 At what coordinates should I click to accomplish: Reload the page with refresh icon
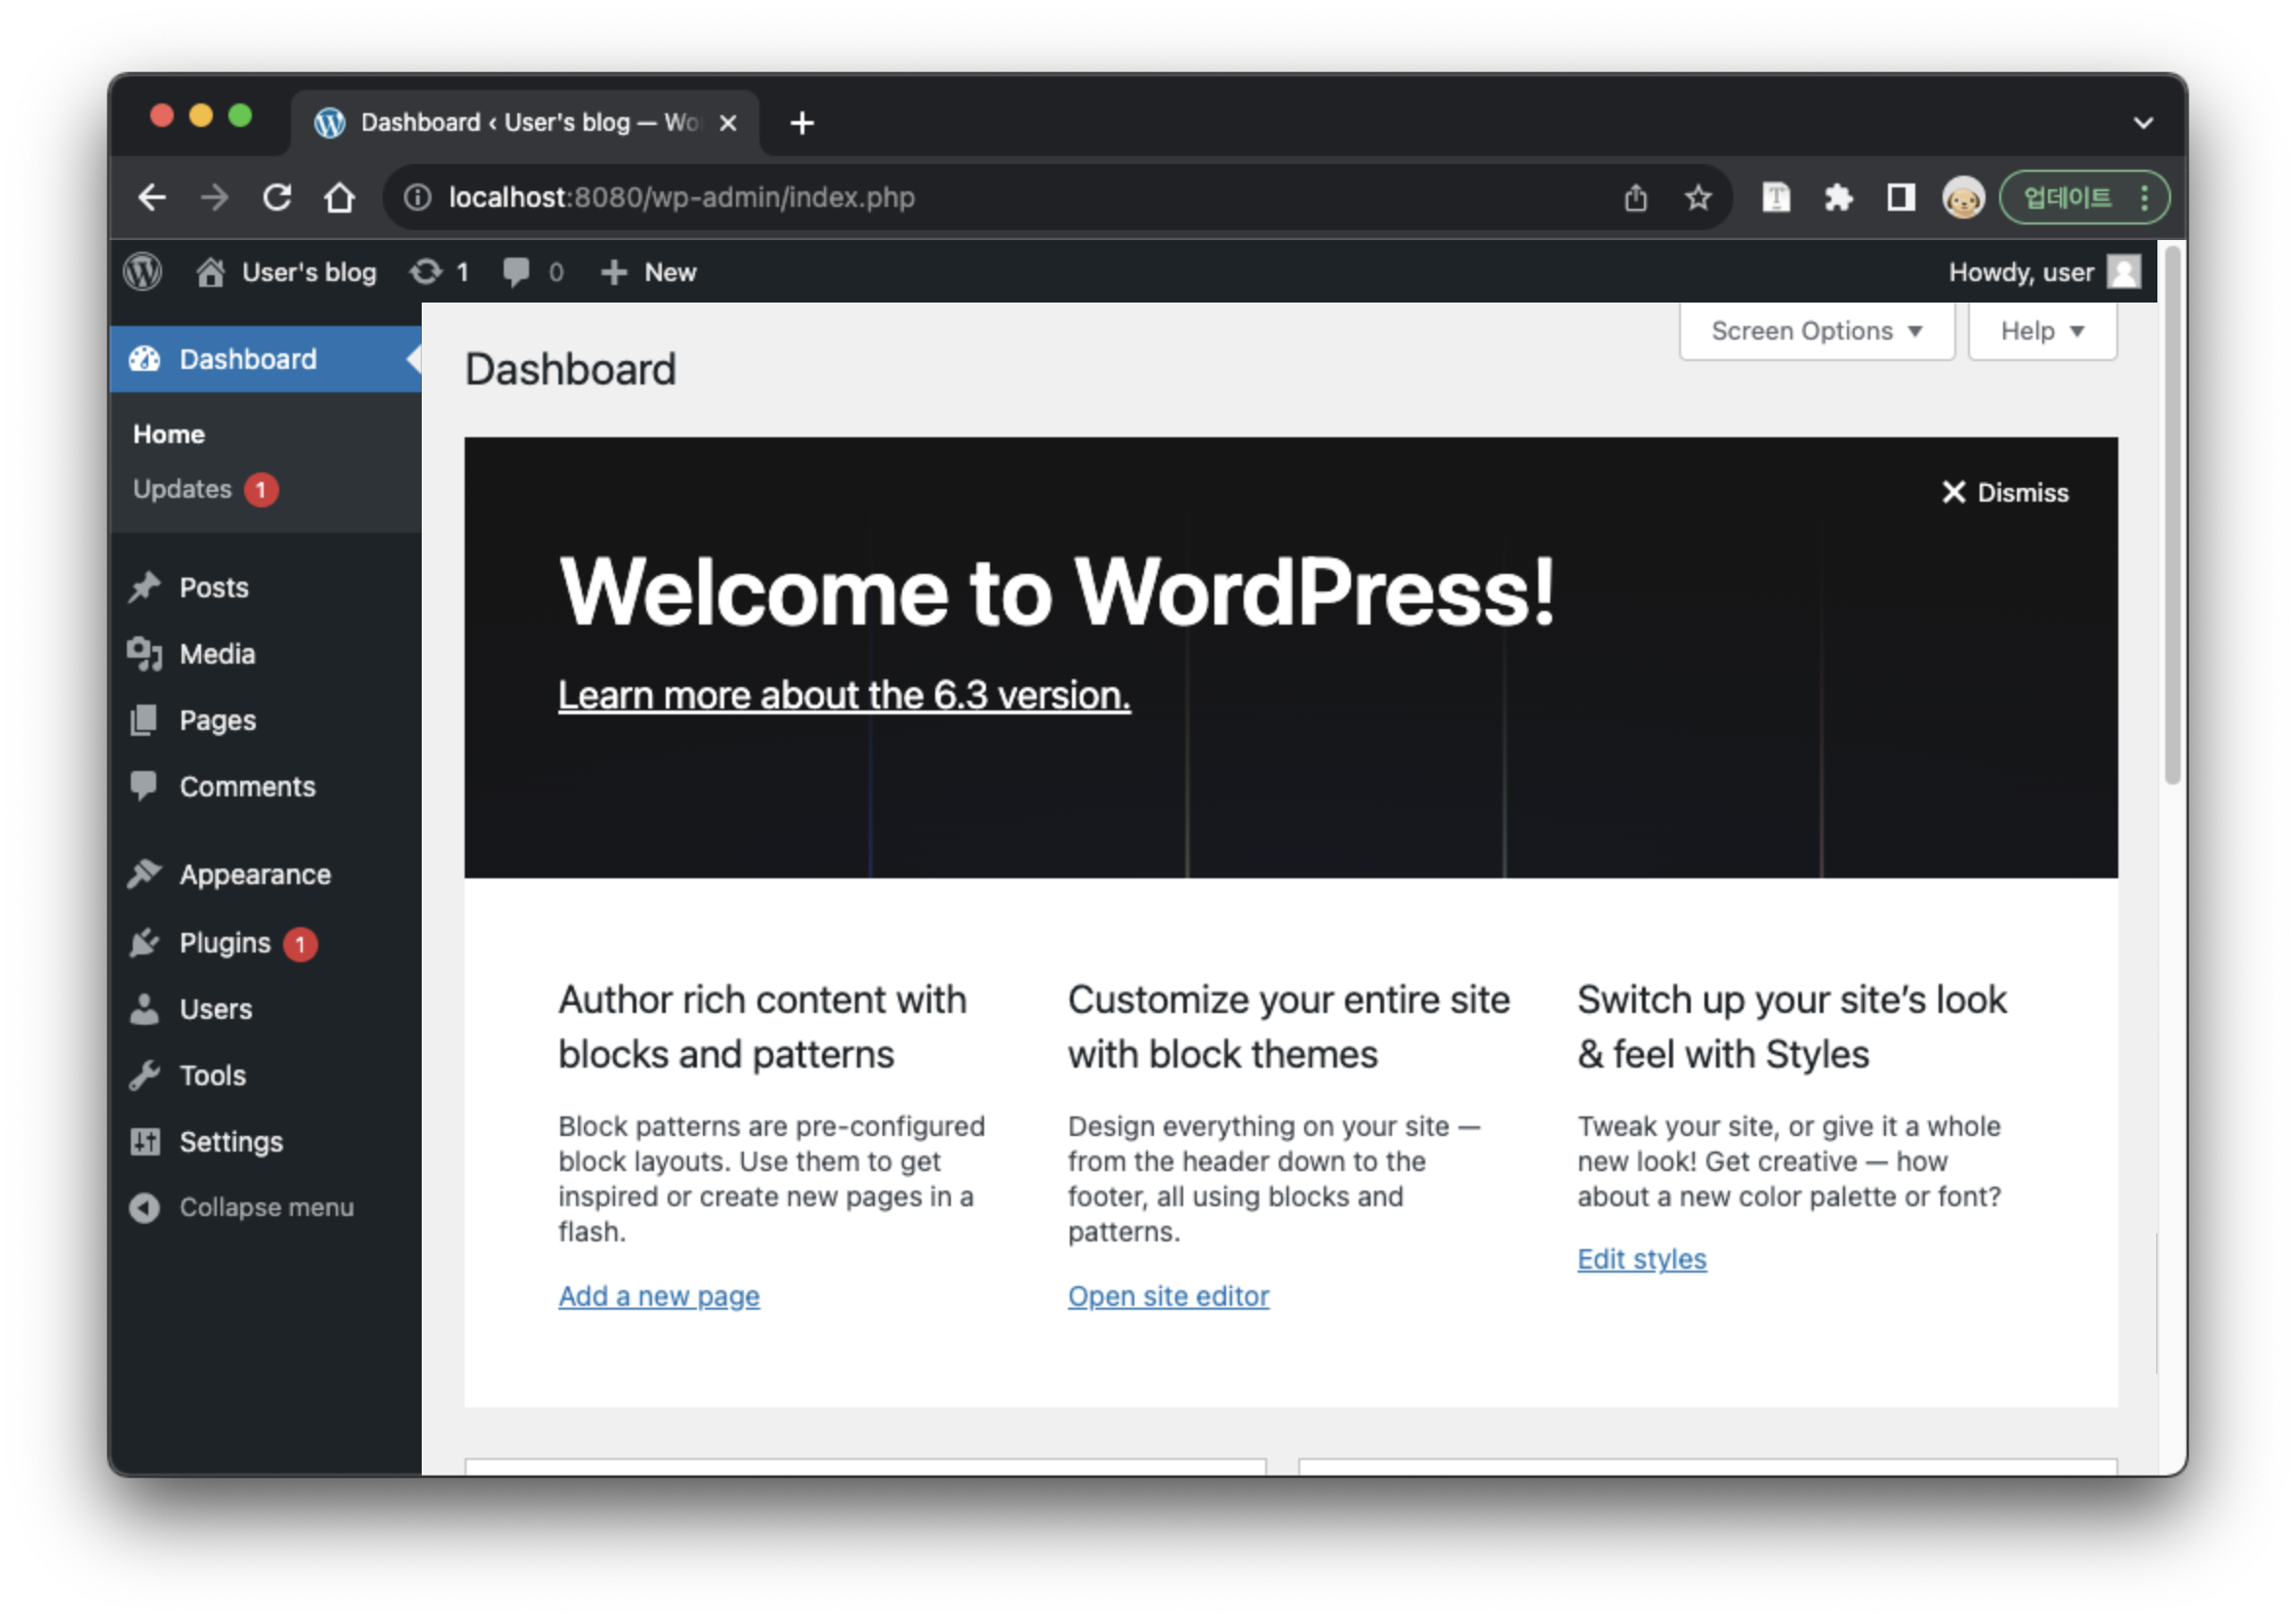277,198
